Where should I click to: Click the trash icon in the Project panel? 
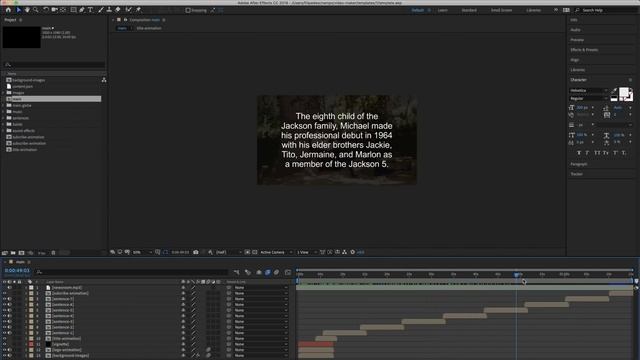(53, 253)
